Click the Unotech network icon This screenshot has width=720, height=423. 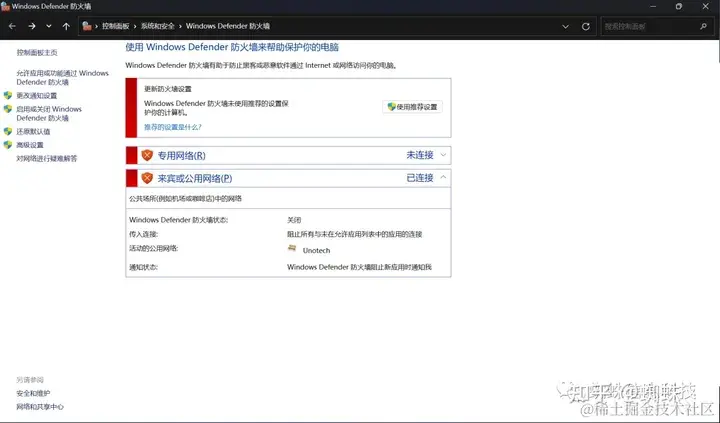(x=292, y=248)
